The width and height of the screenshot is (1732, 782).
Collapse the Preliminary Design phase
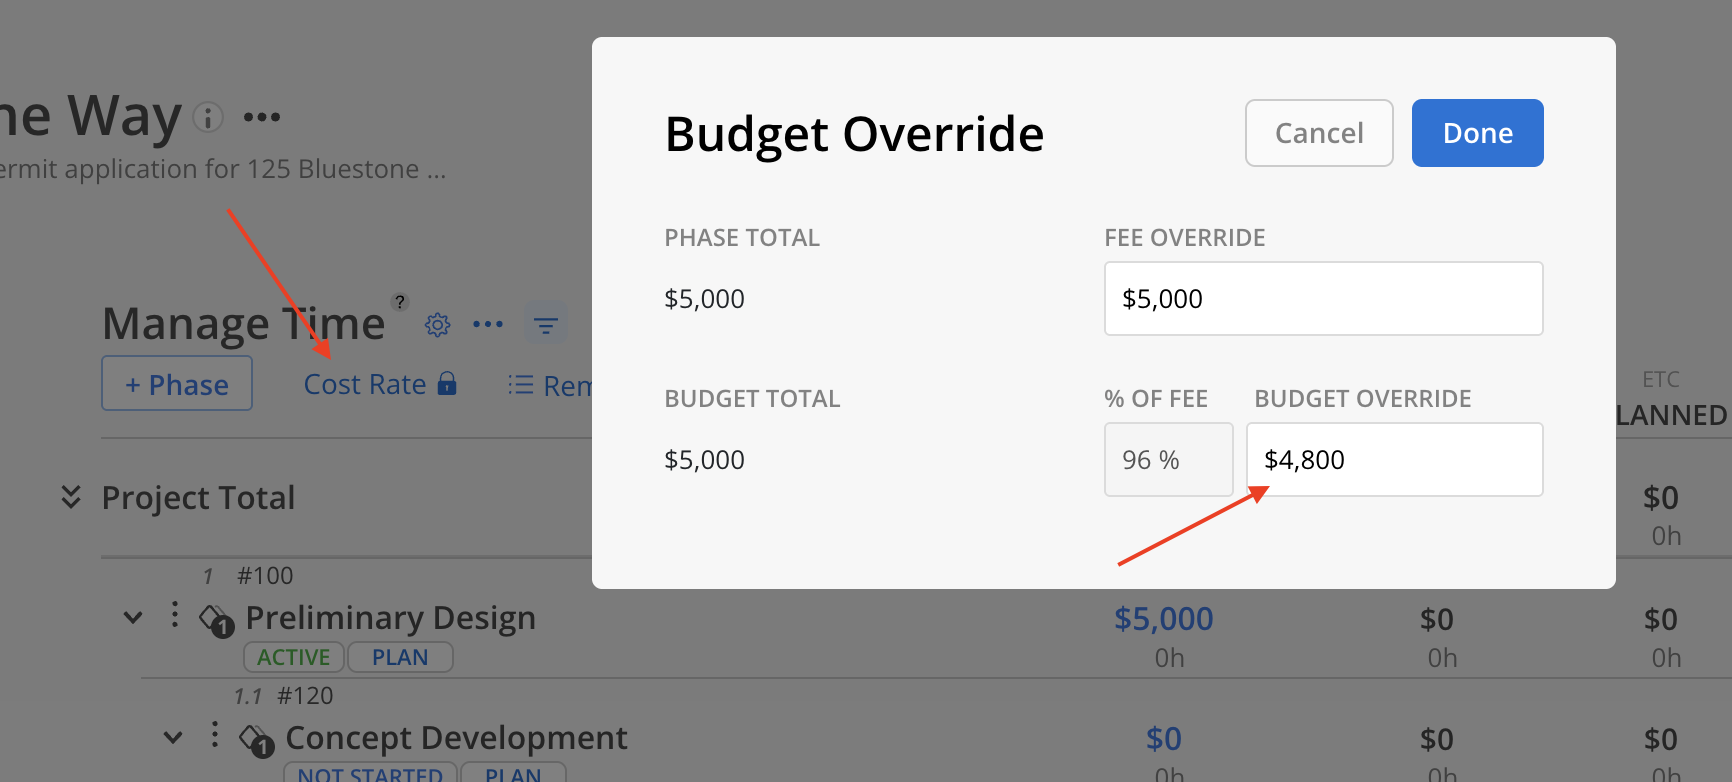click(133, 618)
